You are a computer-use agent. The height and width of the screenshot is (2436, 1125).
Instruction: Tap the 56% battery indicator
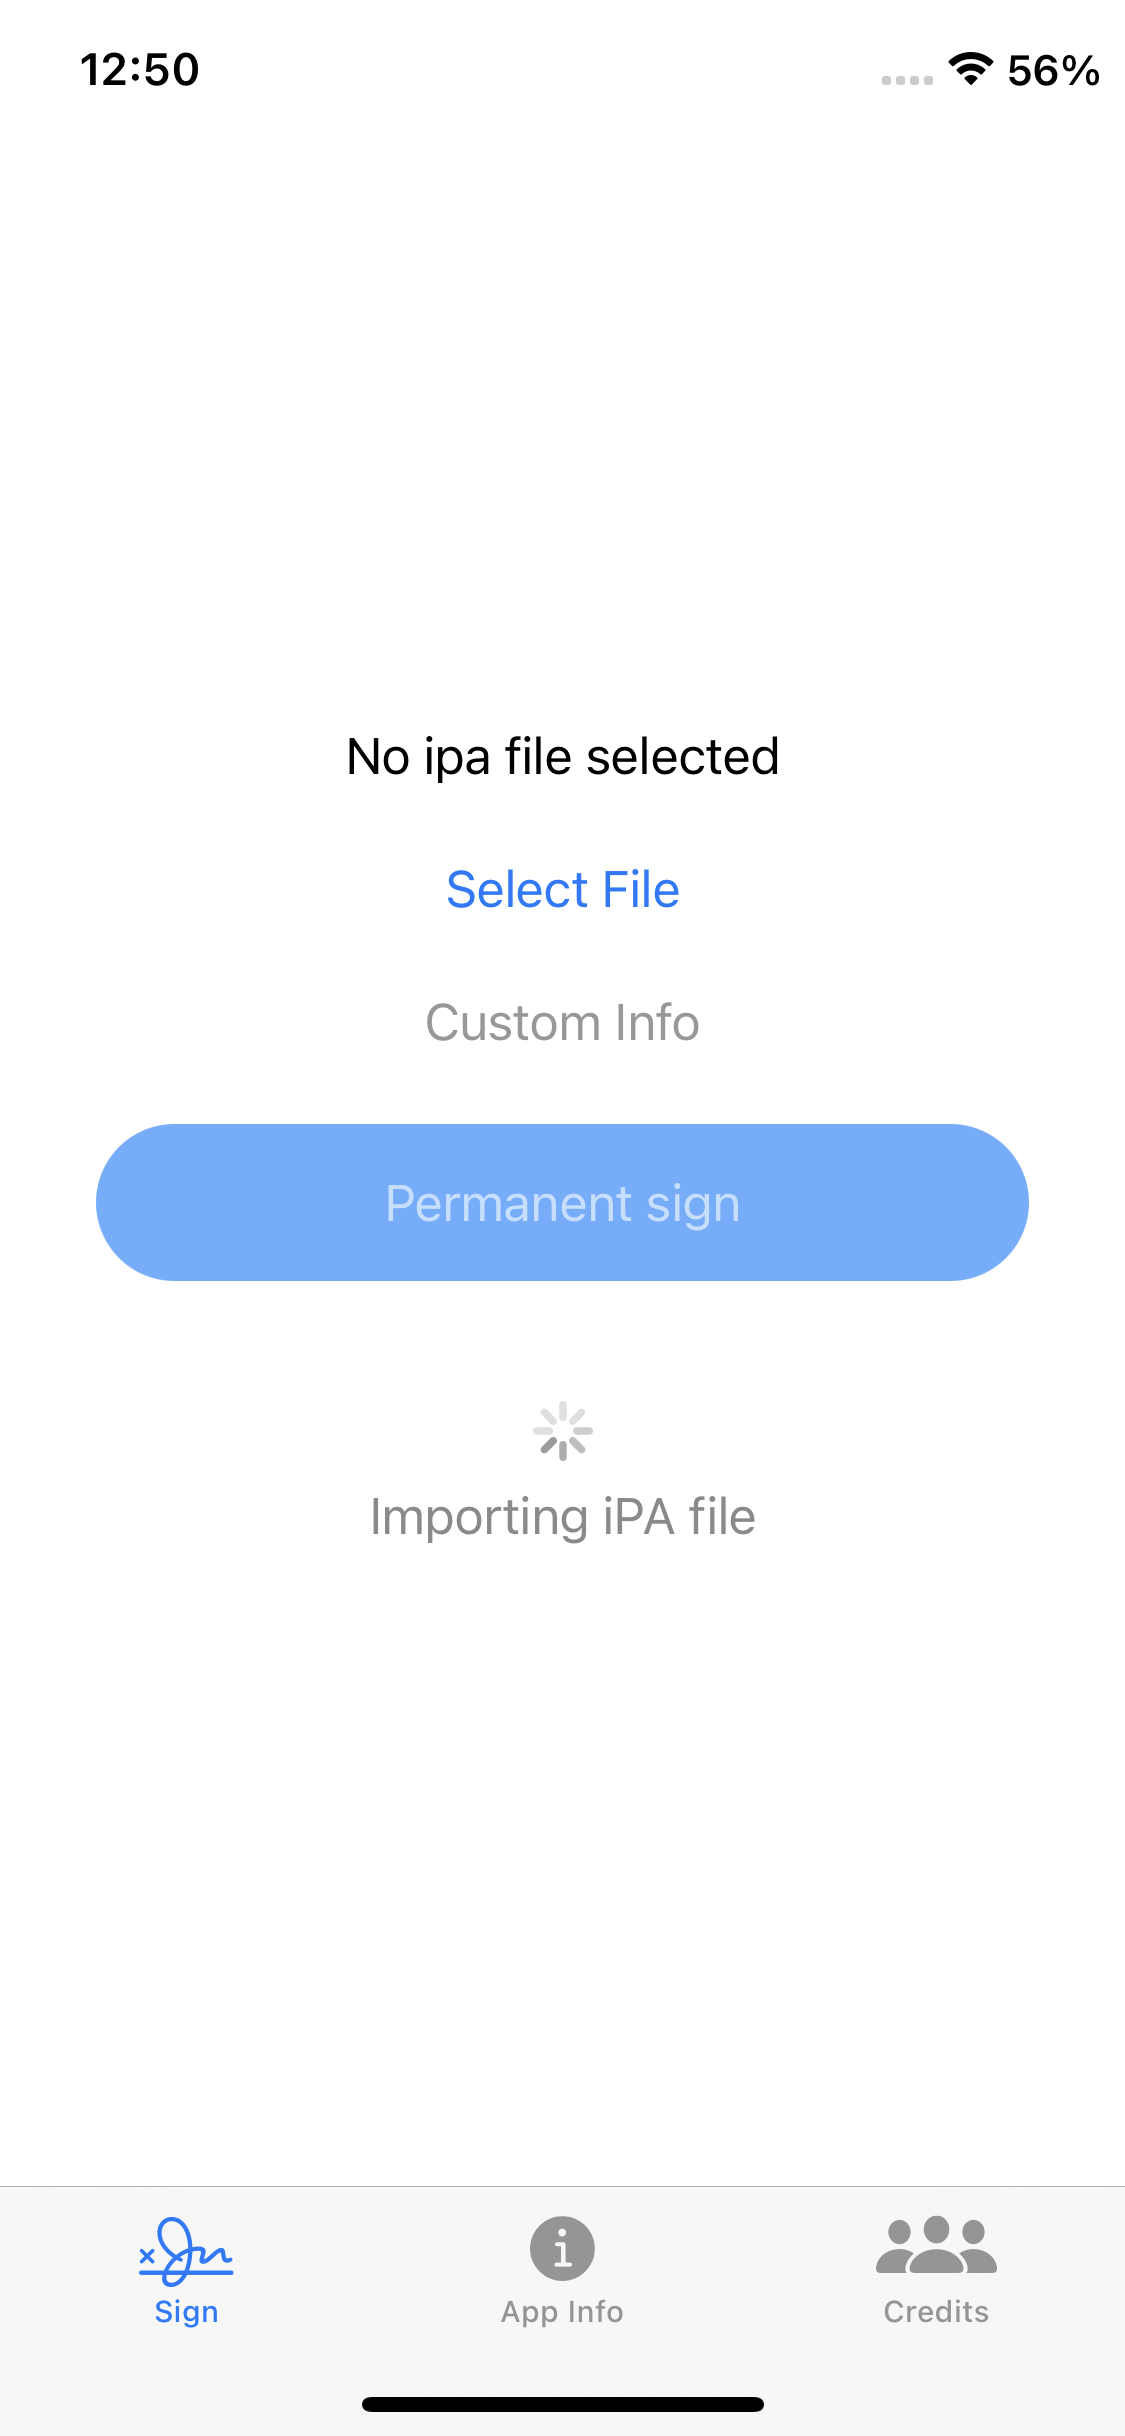(x=1053, y=71)
